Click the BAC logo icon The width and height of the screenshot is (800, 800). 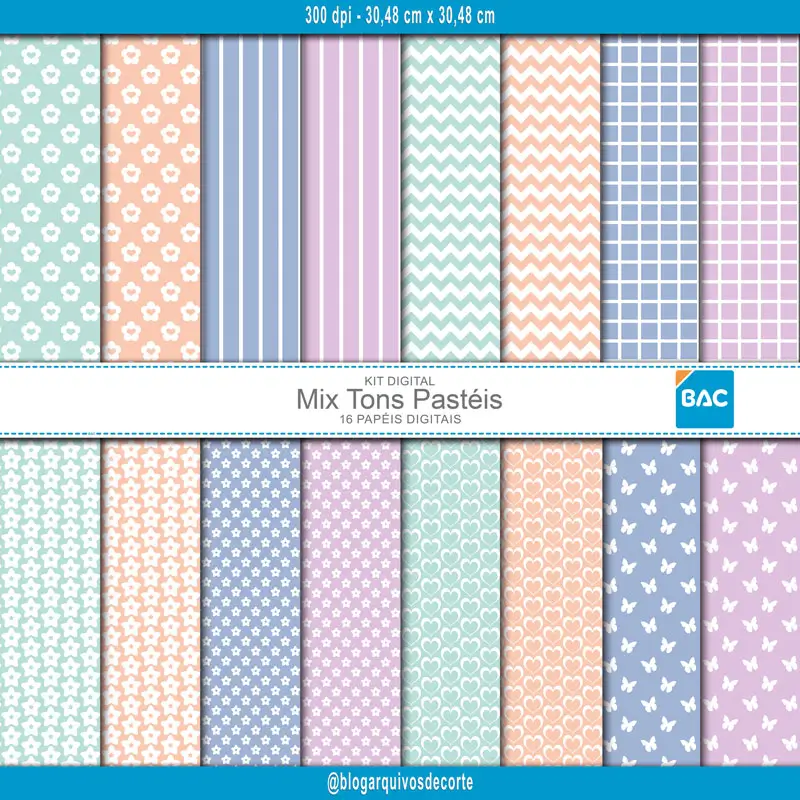click(704, 399)
